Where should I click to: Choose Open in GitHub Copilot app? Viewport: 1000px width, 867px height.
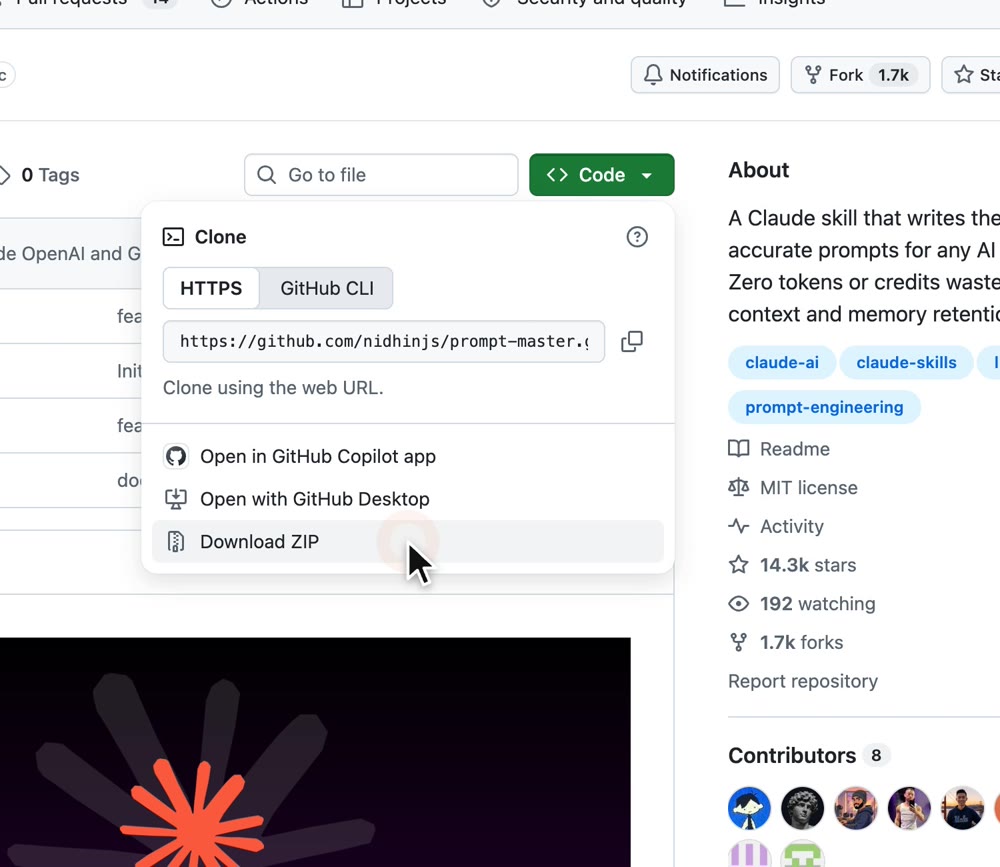click(408, 457)
